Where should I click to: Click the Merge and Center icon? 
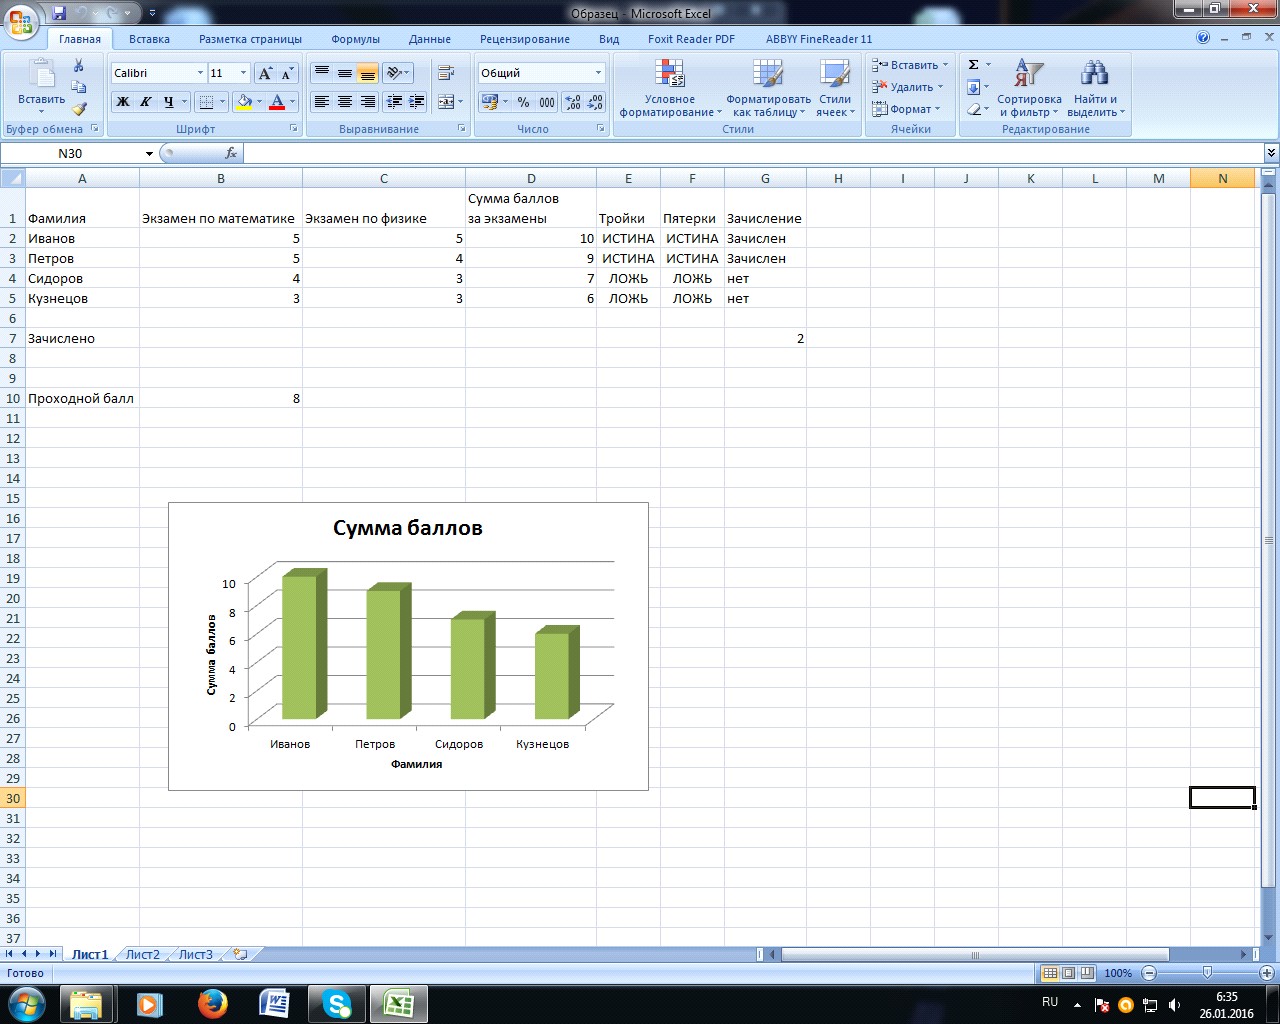tap(446, 102)
